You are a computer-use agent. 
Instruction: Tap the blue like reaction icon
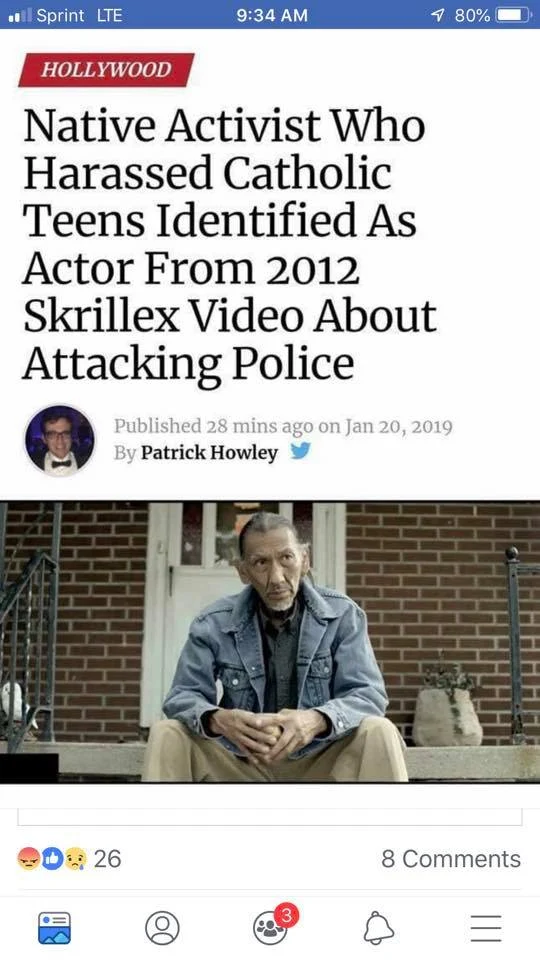tap(52, 858)
